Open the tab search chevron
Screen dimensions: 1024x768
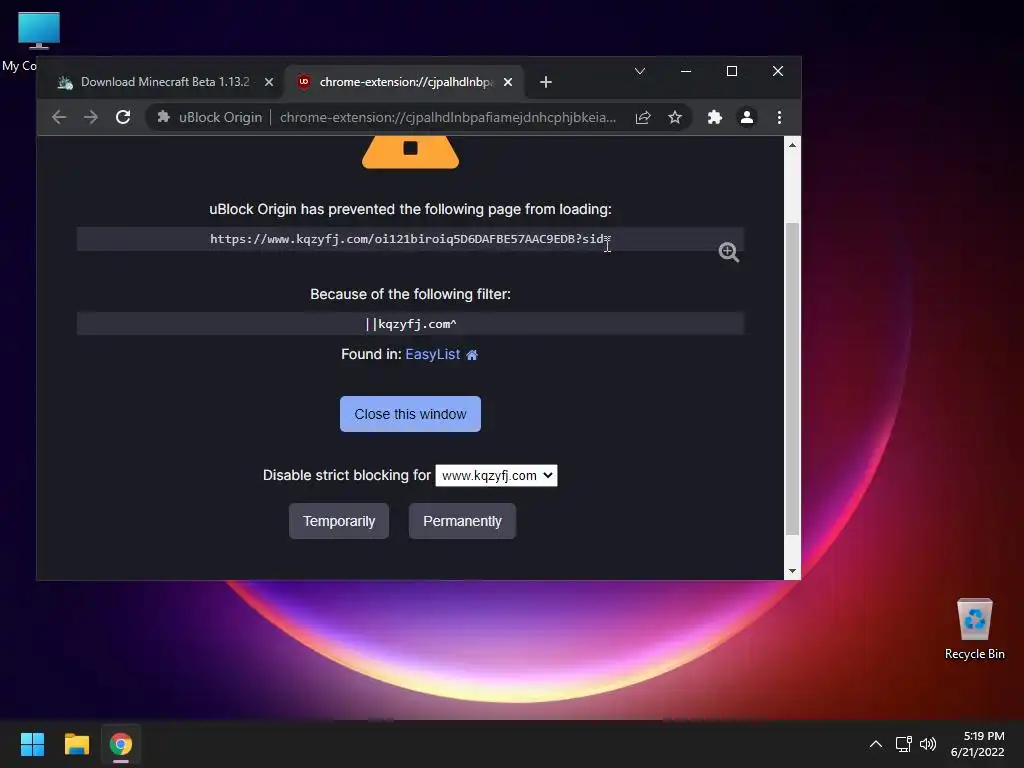(640, 71)
